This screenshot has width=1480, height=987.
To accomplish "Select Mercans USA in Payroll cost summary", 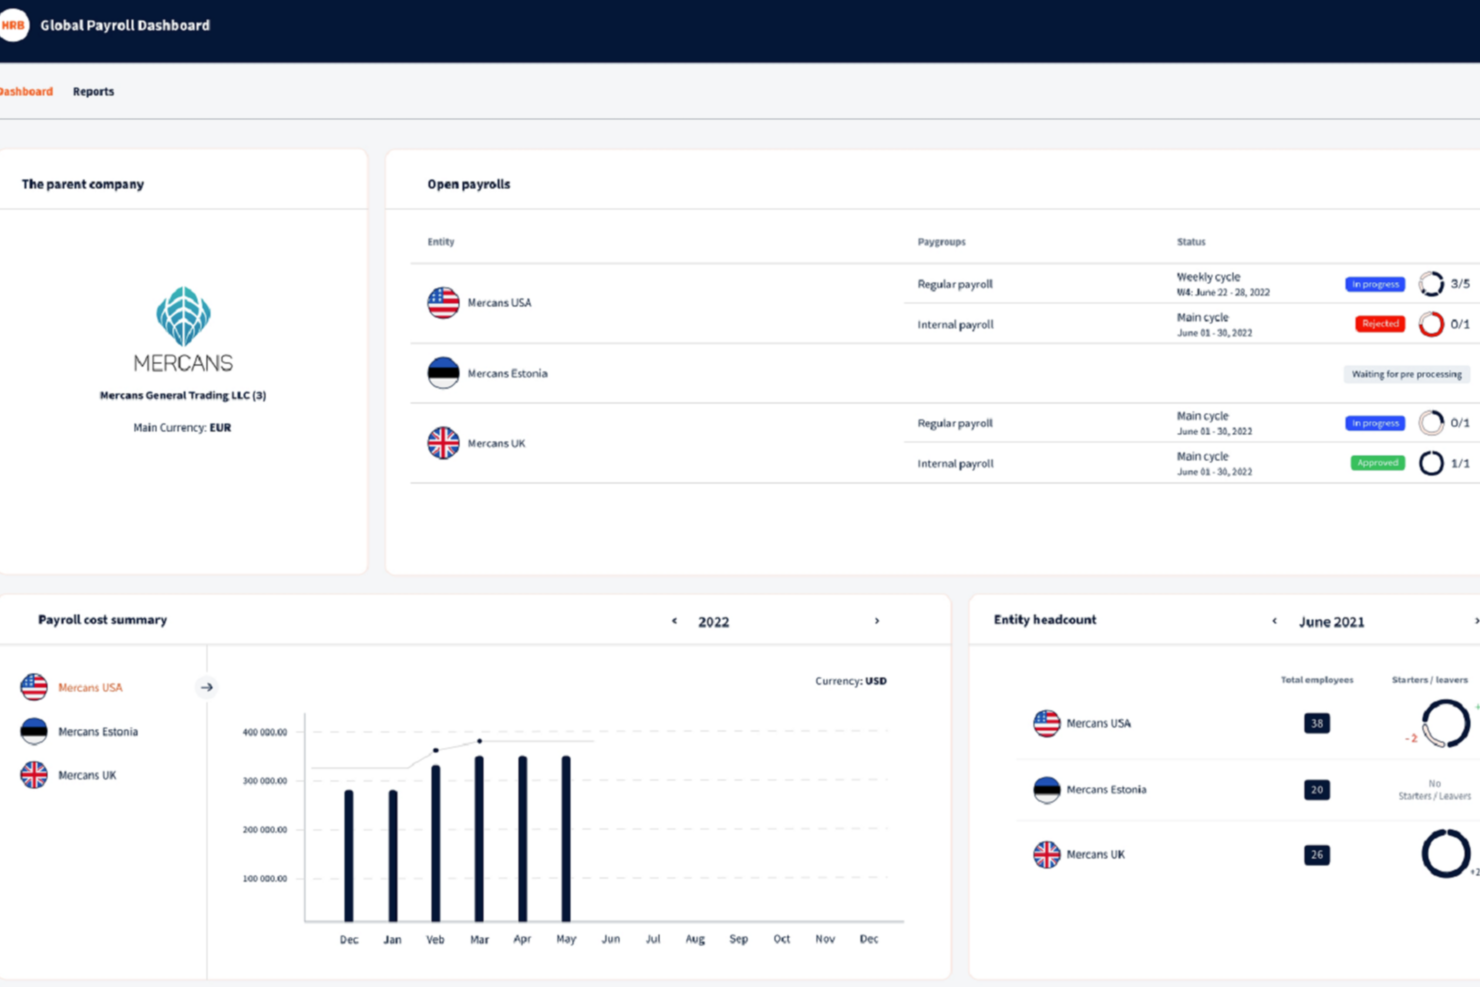I will 90,687.
